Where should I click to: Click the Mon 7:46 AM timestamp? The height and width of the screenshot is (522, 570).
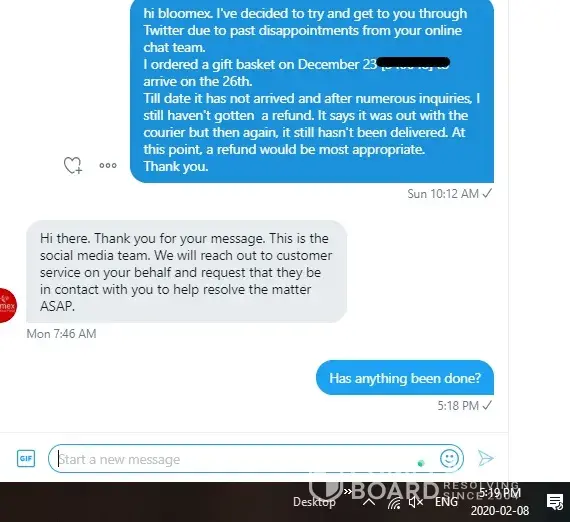click(x=61, y=334)
